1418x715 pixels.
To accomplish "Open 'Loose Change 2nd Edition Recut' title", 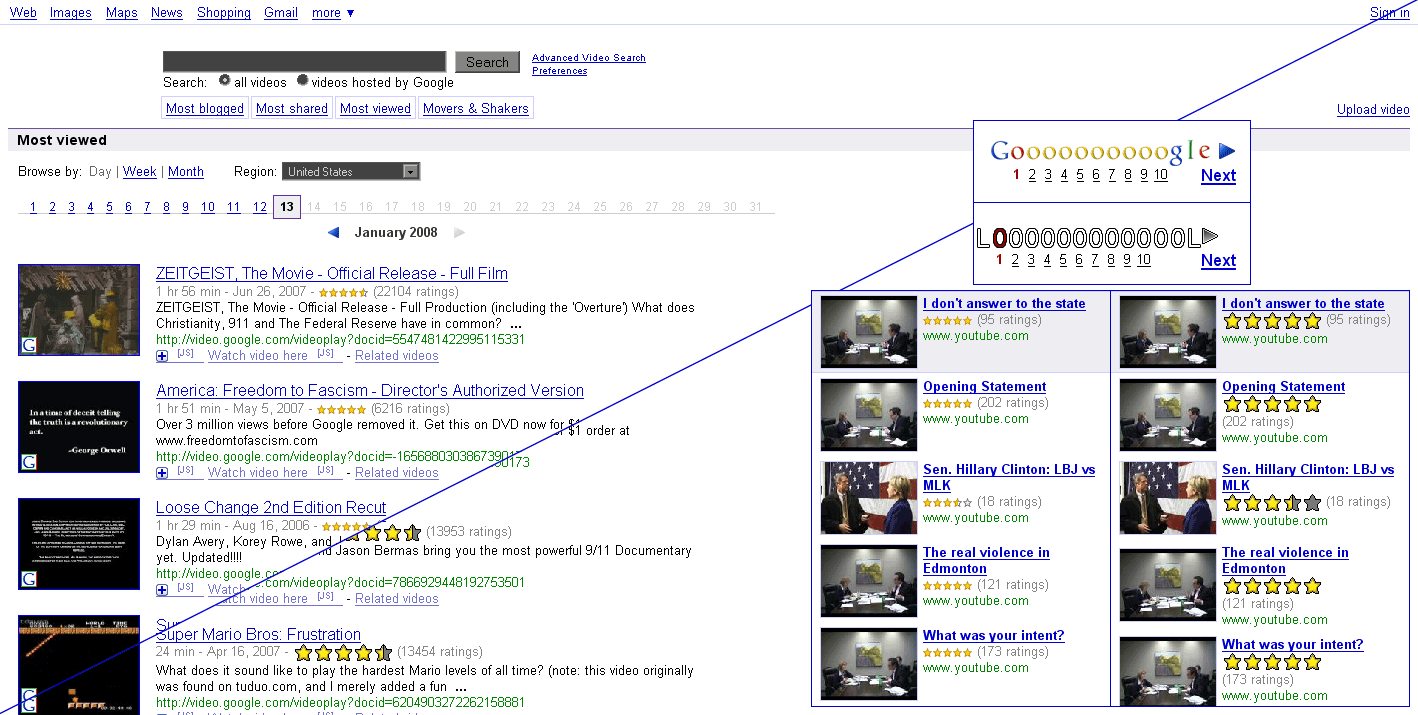I will coord(271,508).
